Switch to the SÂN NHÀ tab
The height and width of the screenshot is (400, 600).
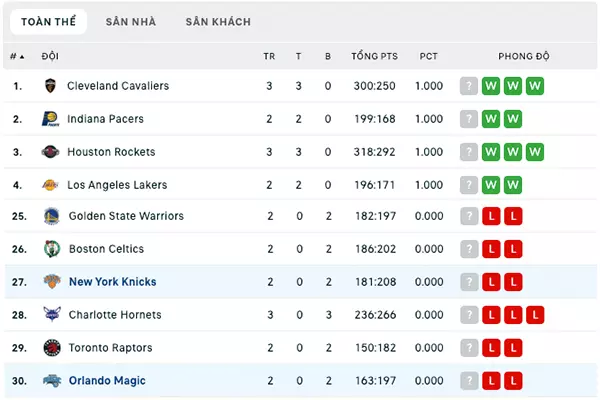(x=131, y=22)
